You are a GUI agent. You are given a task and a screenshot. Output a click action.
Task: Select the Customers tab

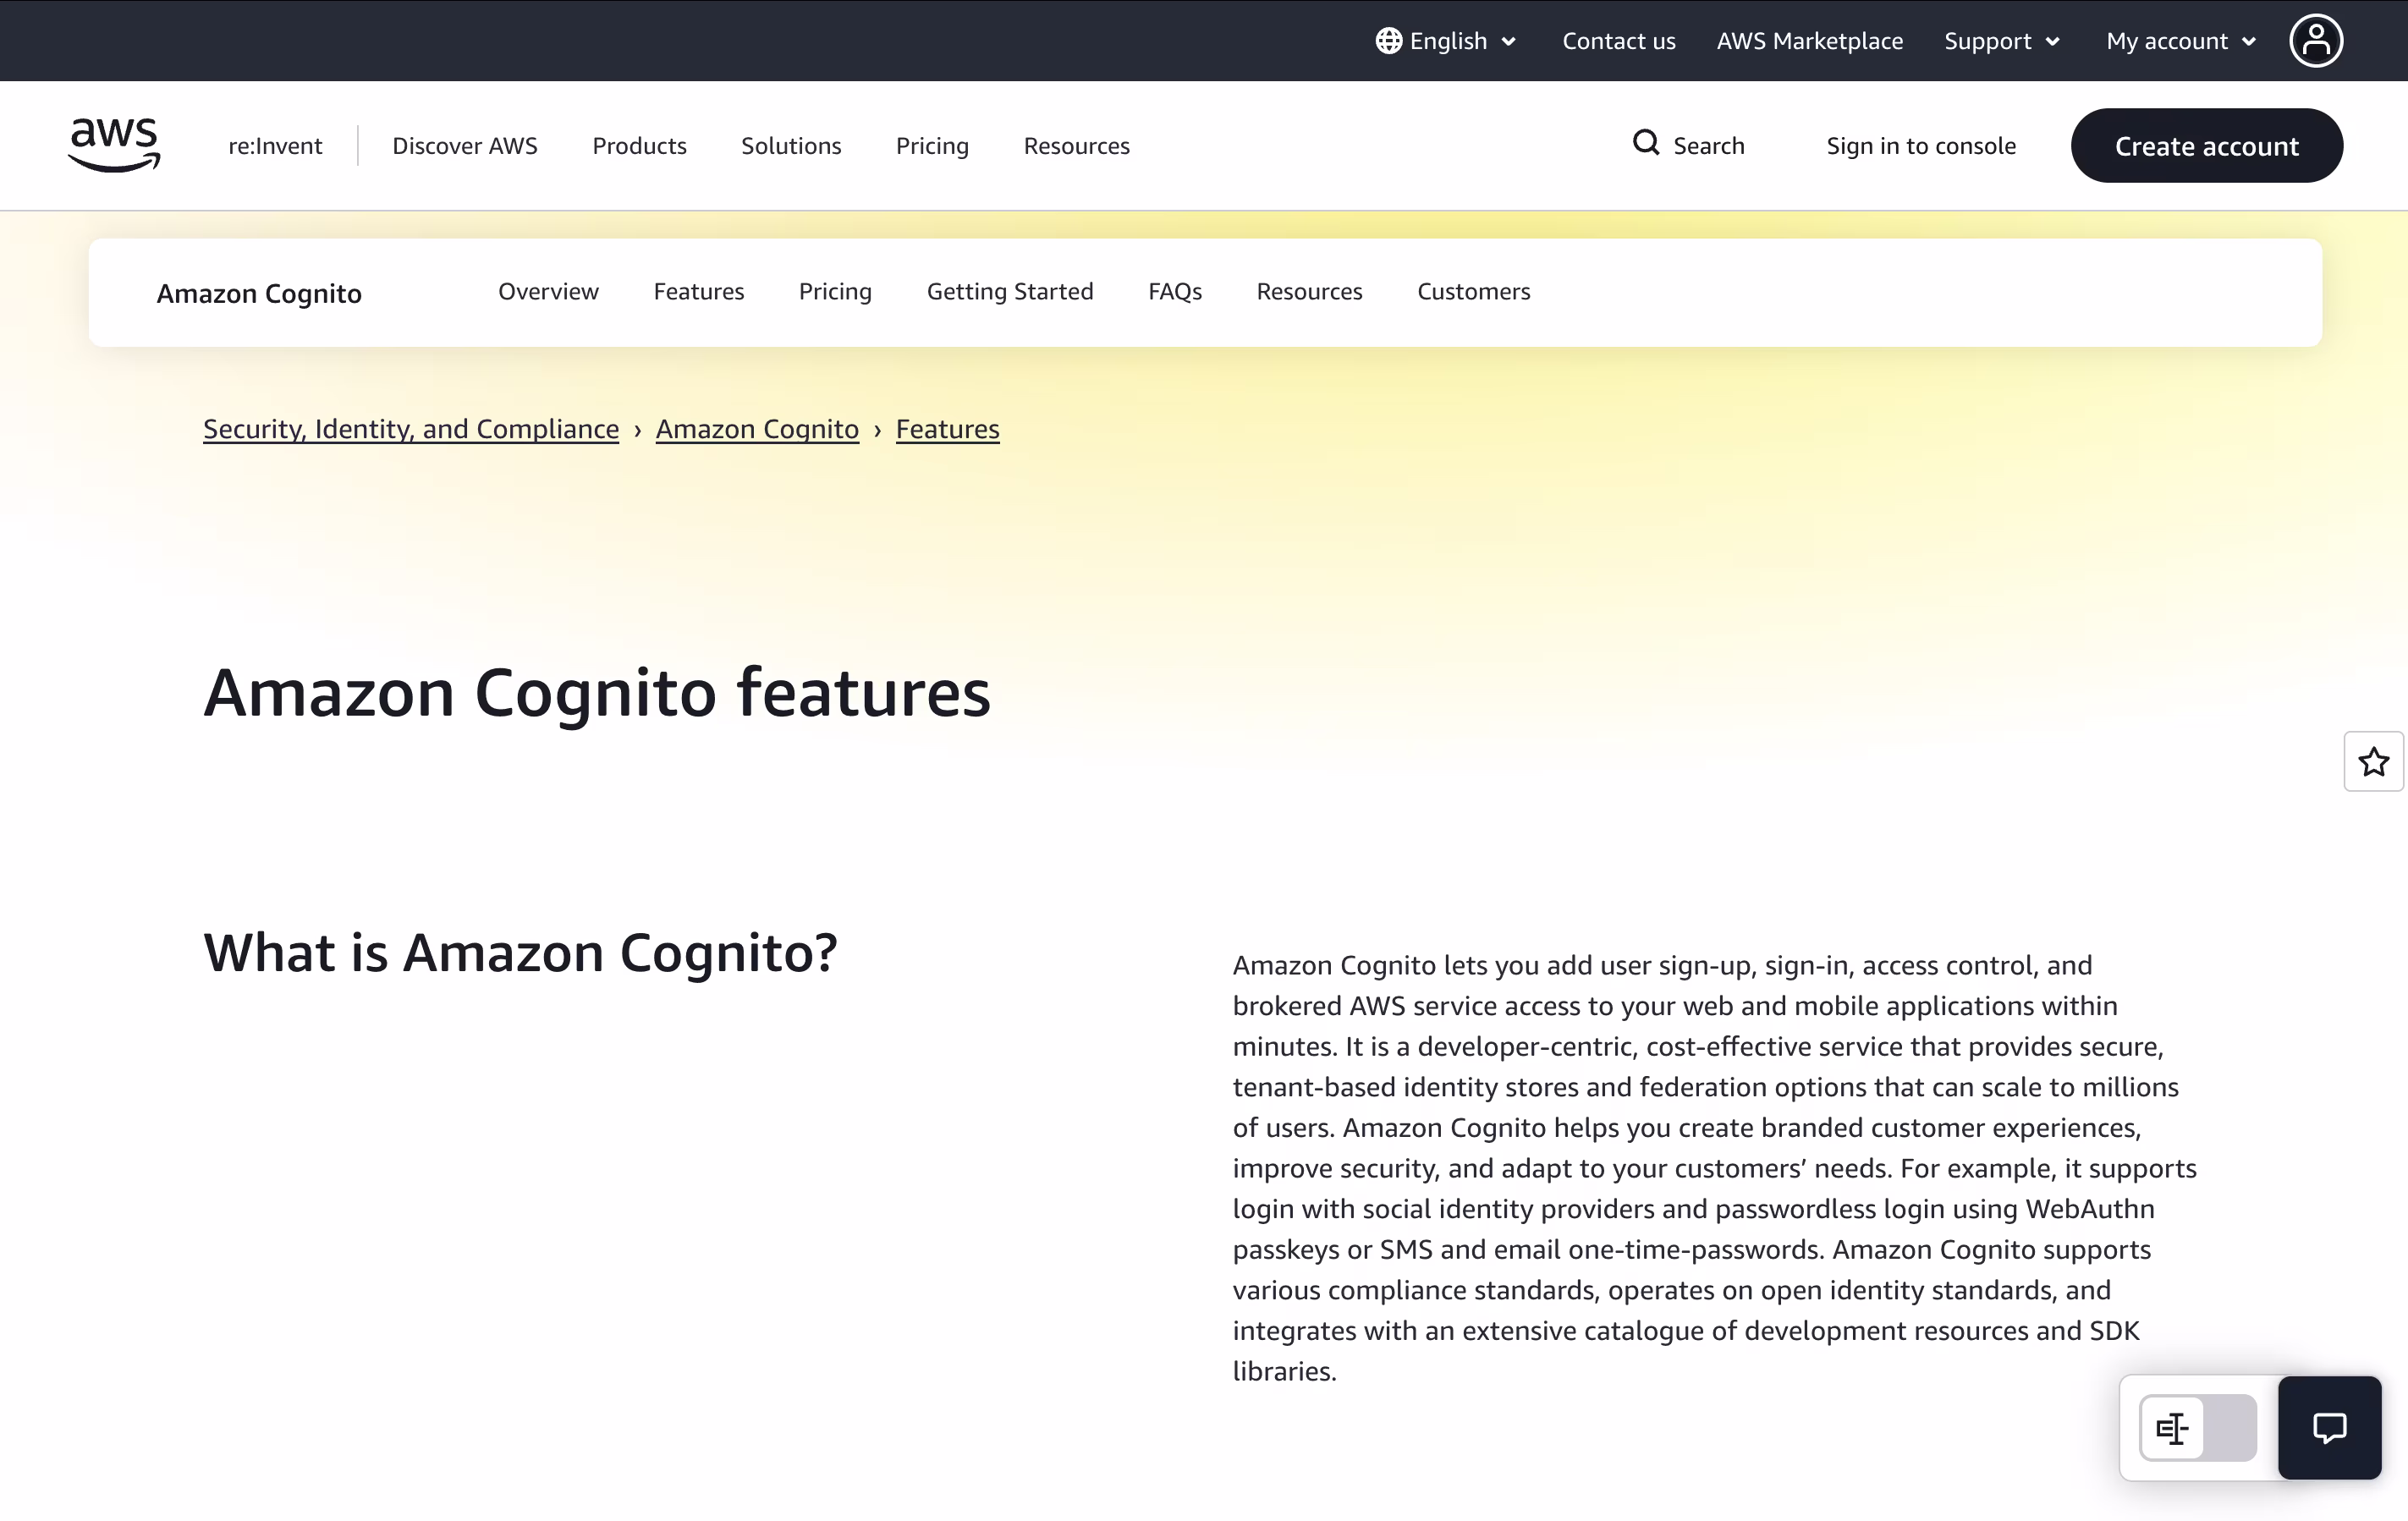click(1473, 291)
